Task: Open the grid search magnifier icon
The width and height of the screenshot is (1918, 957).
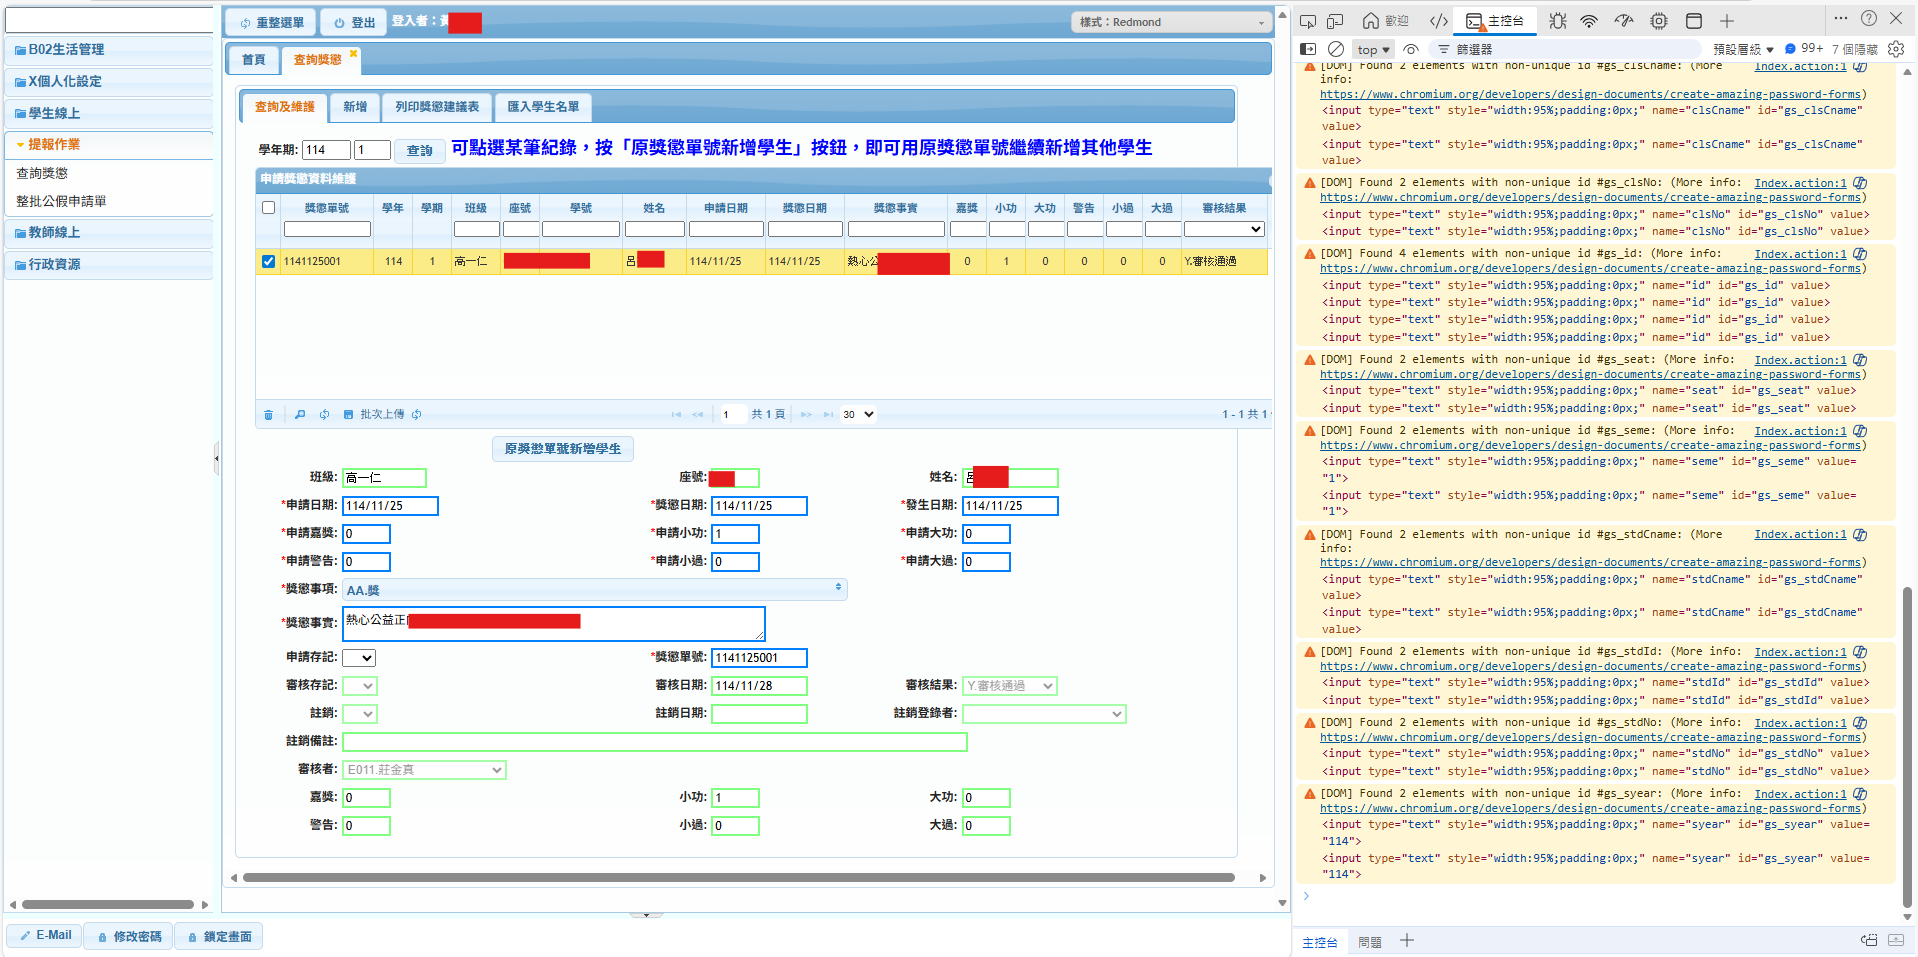Action: pos(300,414)
